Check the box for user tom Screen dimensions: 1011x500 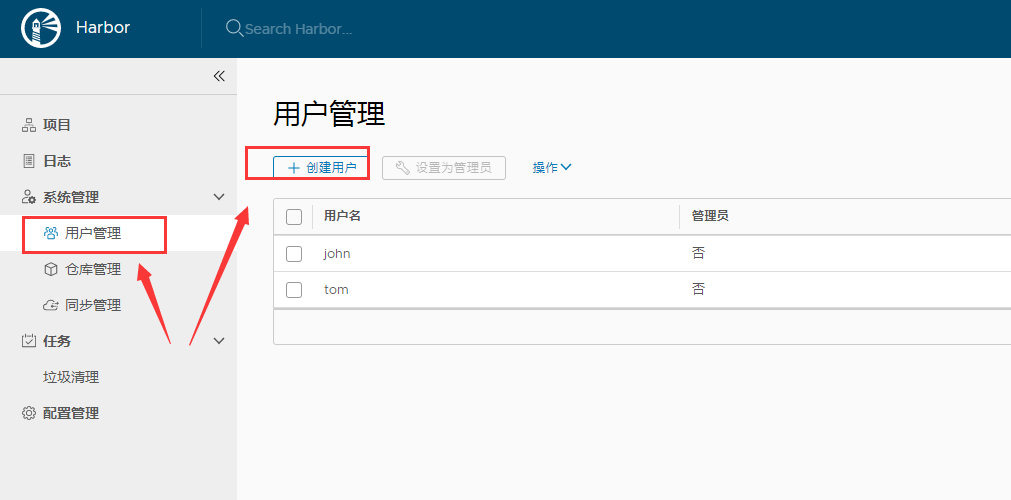click(294, 290)
